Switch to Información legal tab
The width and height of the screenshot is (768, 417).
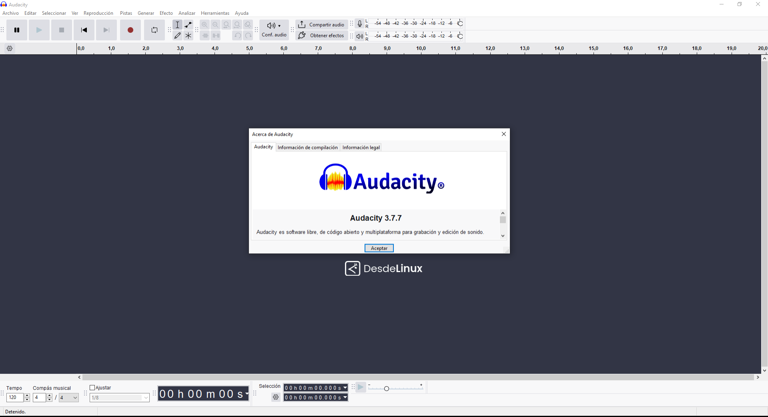coord(361,147)
